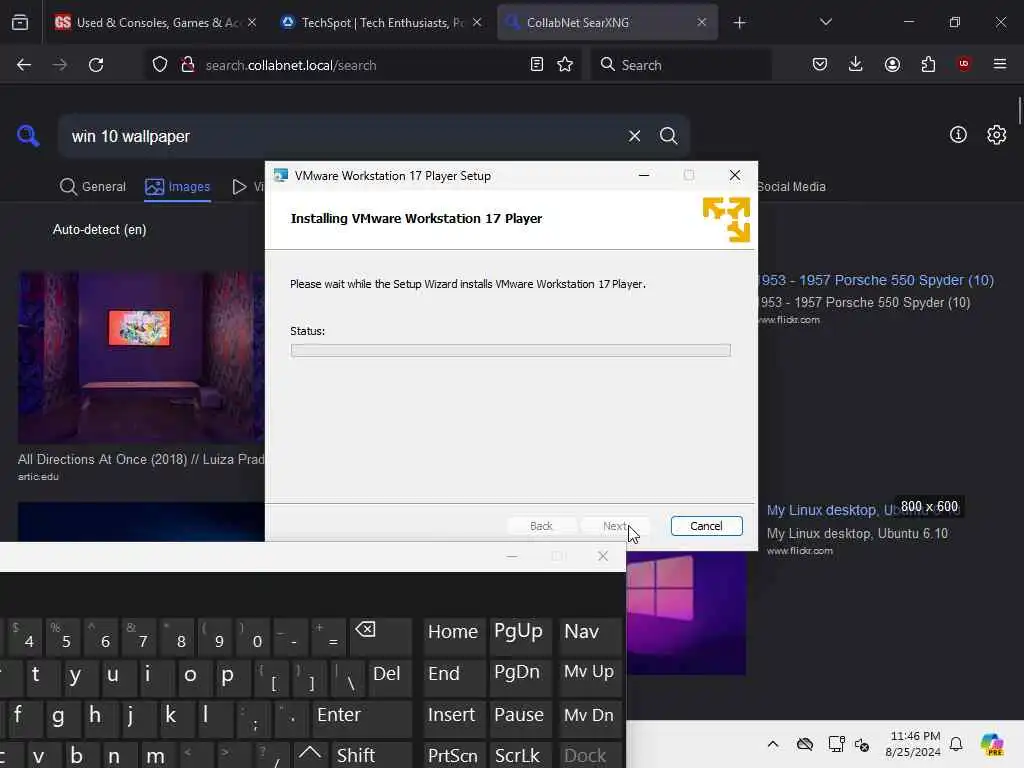Tap the ScrLk key on on-screen keyboard
The width and height of the screenshot is (1024, 768).
pos(519,756)
